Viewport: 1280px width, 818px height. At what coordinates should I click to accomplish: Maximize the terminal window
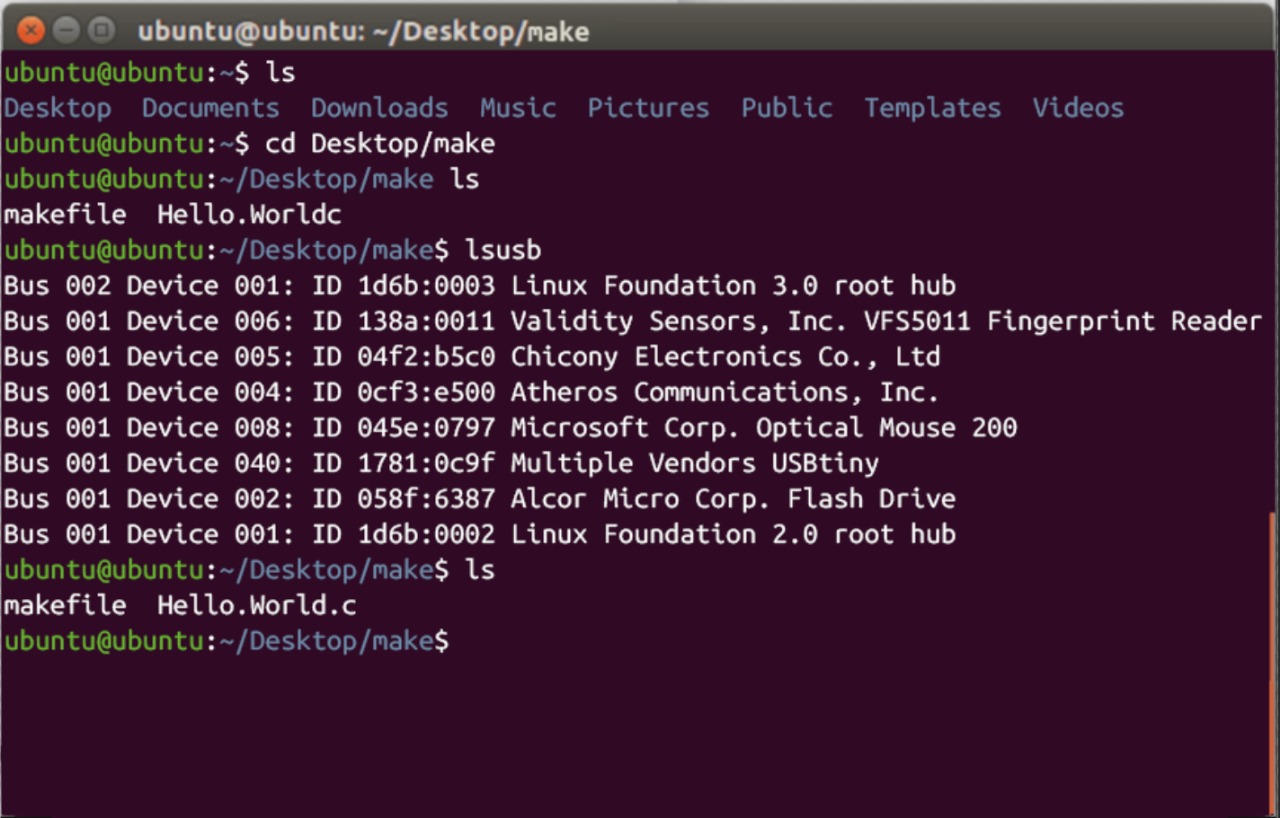click(x=100, y=30)
